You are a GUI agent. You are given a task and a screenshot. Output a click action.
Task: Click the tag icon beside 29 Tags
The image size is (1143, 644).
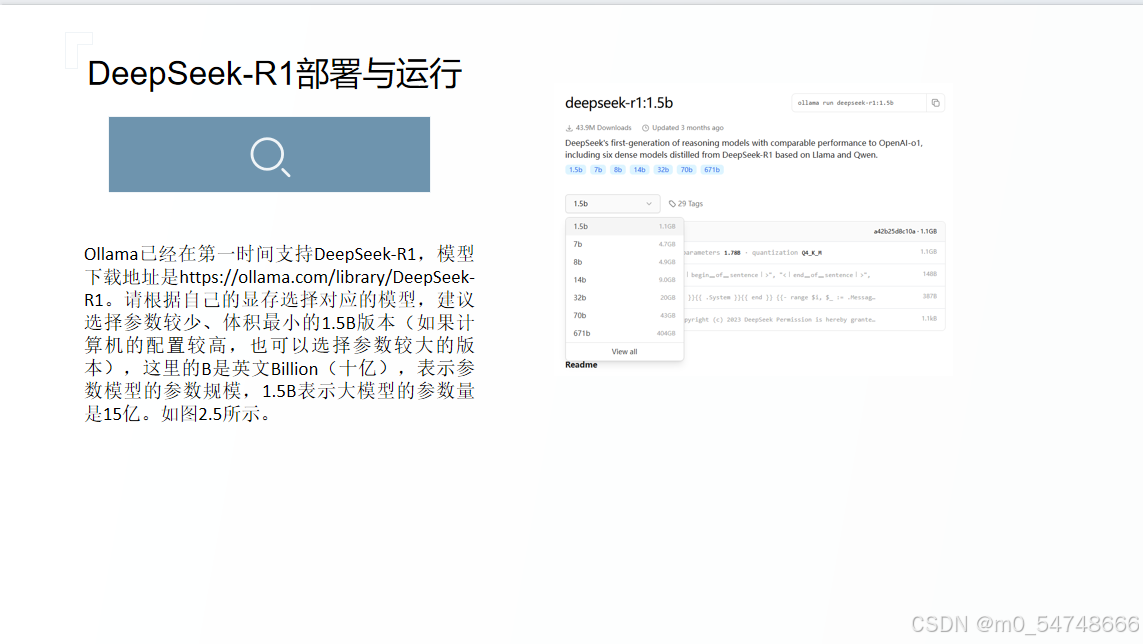pos(672,203)
